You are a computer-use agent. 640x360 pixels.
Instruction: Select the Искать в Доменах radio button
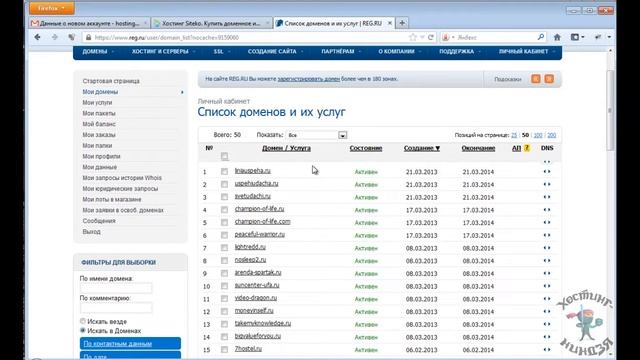(x=83, y=330)
